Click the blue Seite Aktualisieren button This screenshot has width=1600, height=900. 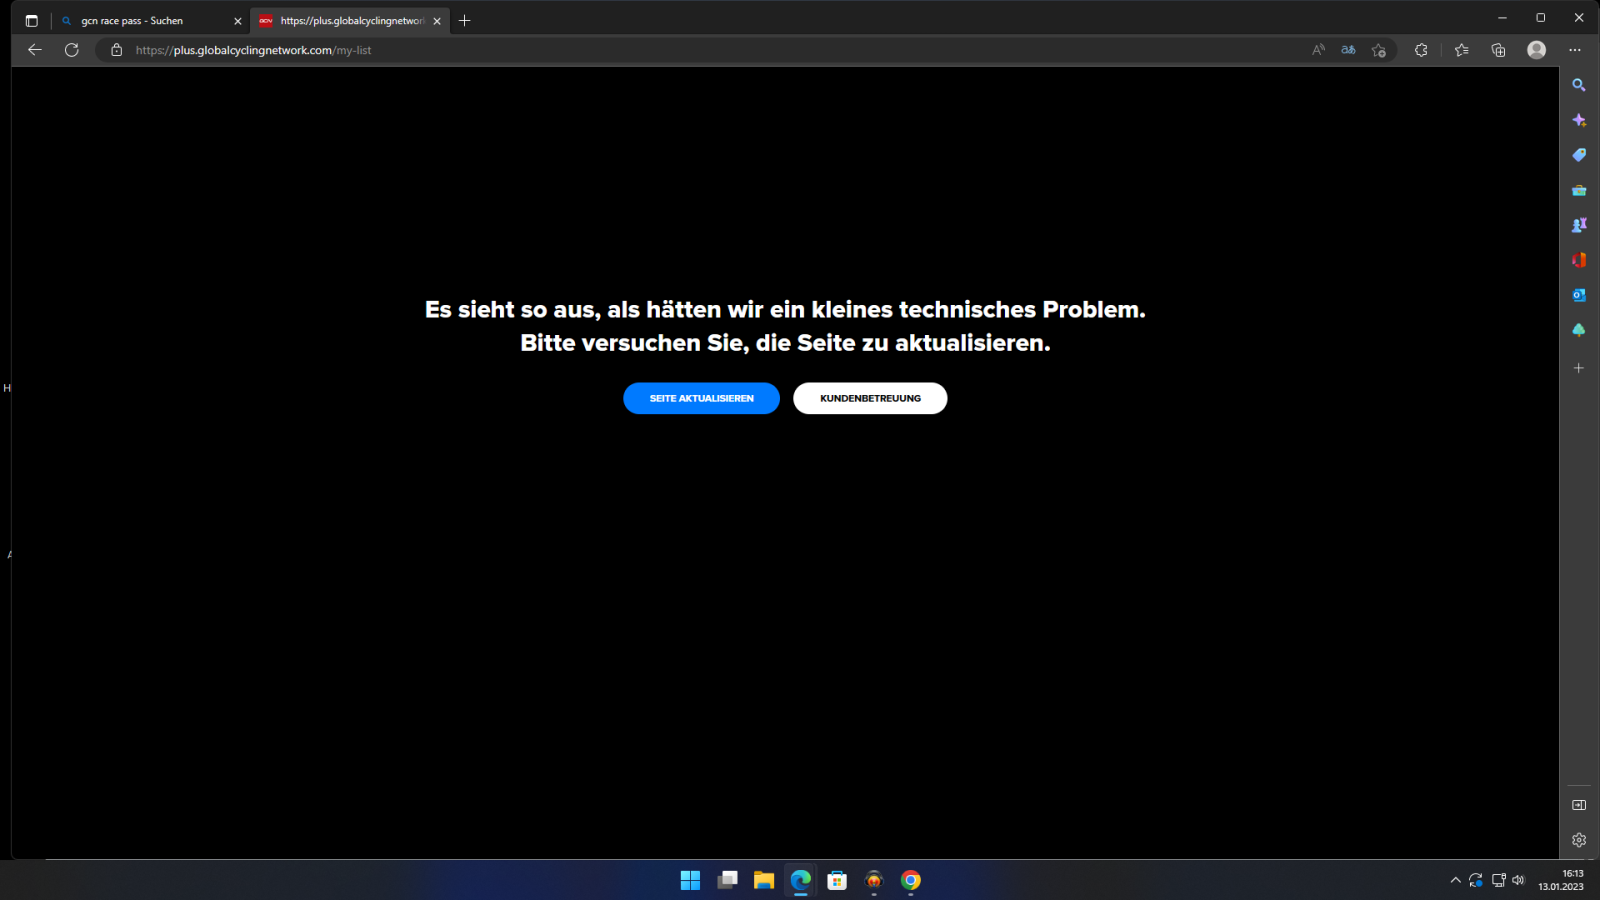tap(701, 398)
